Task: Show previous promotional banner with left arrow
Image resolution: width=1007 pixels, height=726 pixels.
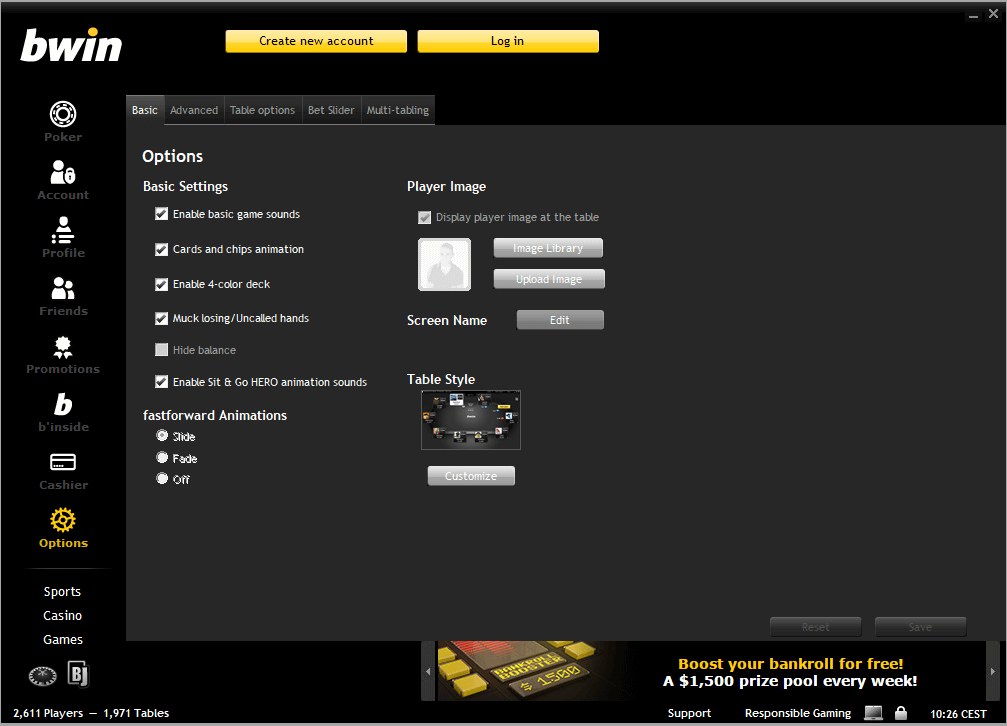Action: pos(428,671)
